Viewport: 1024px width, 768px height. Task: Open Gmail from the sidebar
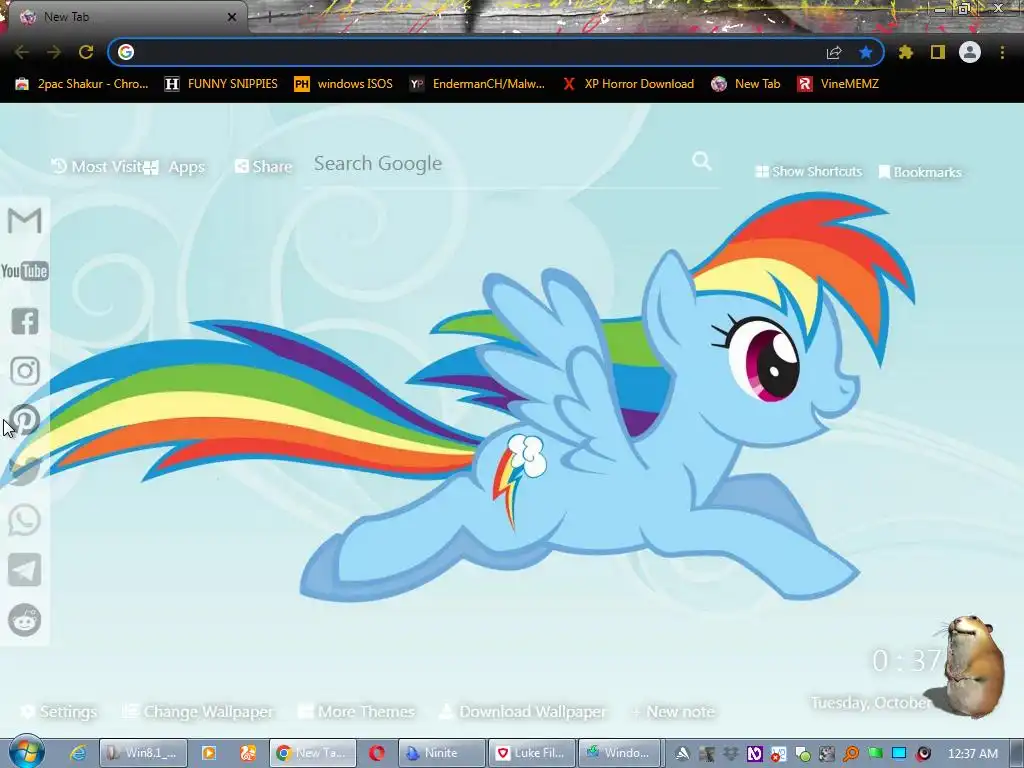point(25,221)
